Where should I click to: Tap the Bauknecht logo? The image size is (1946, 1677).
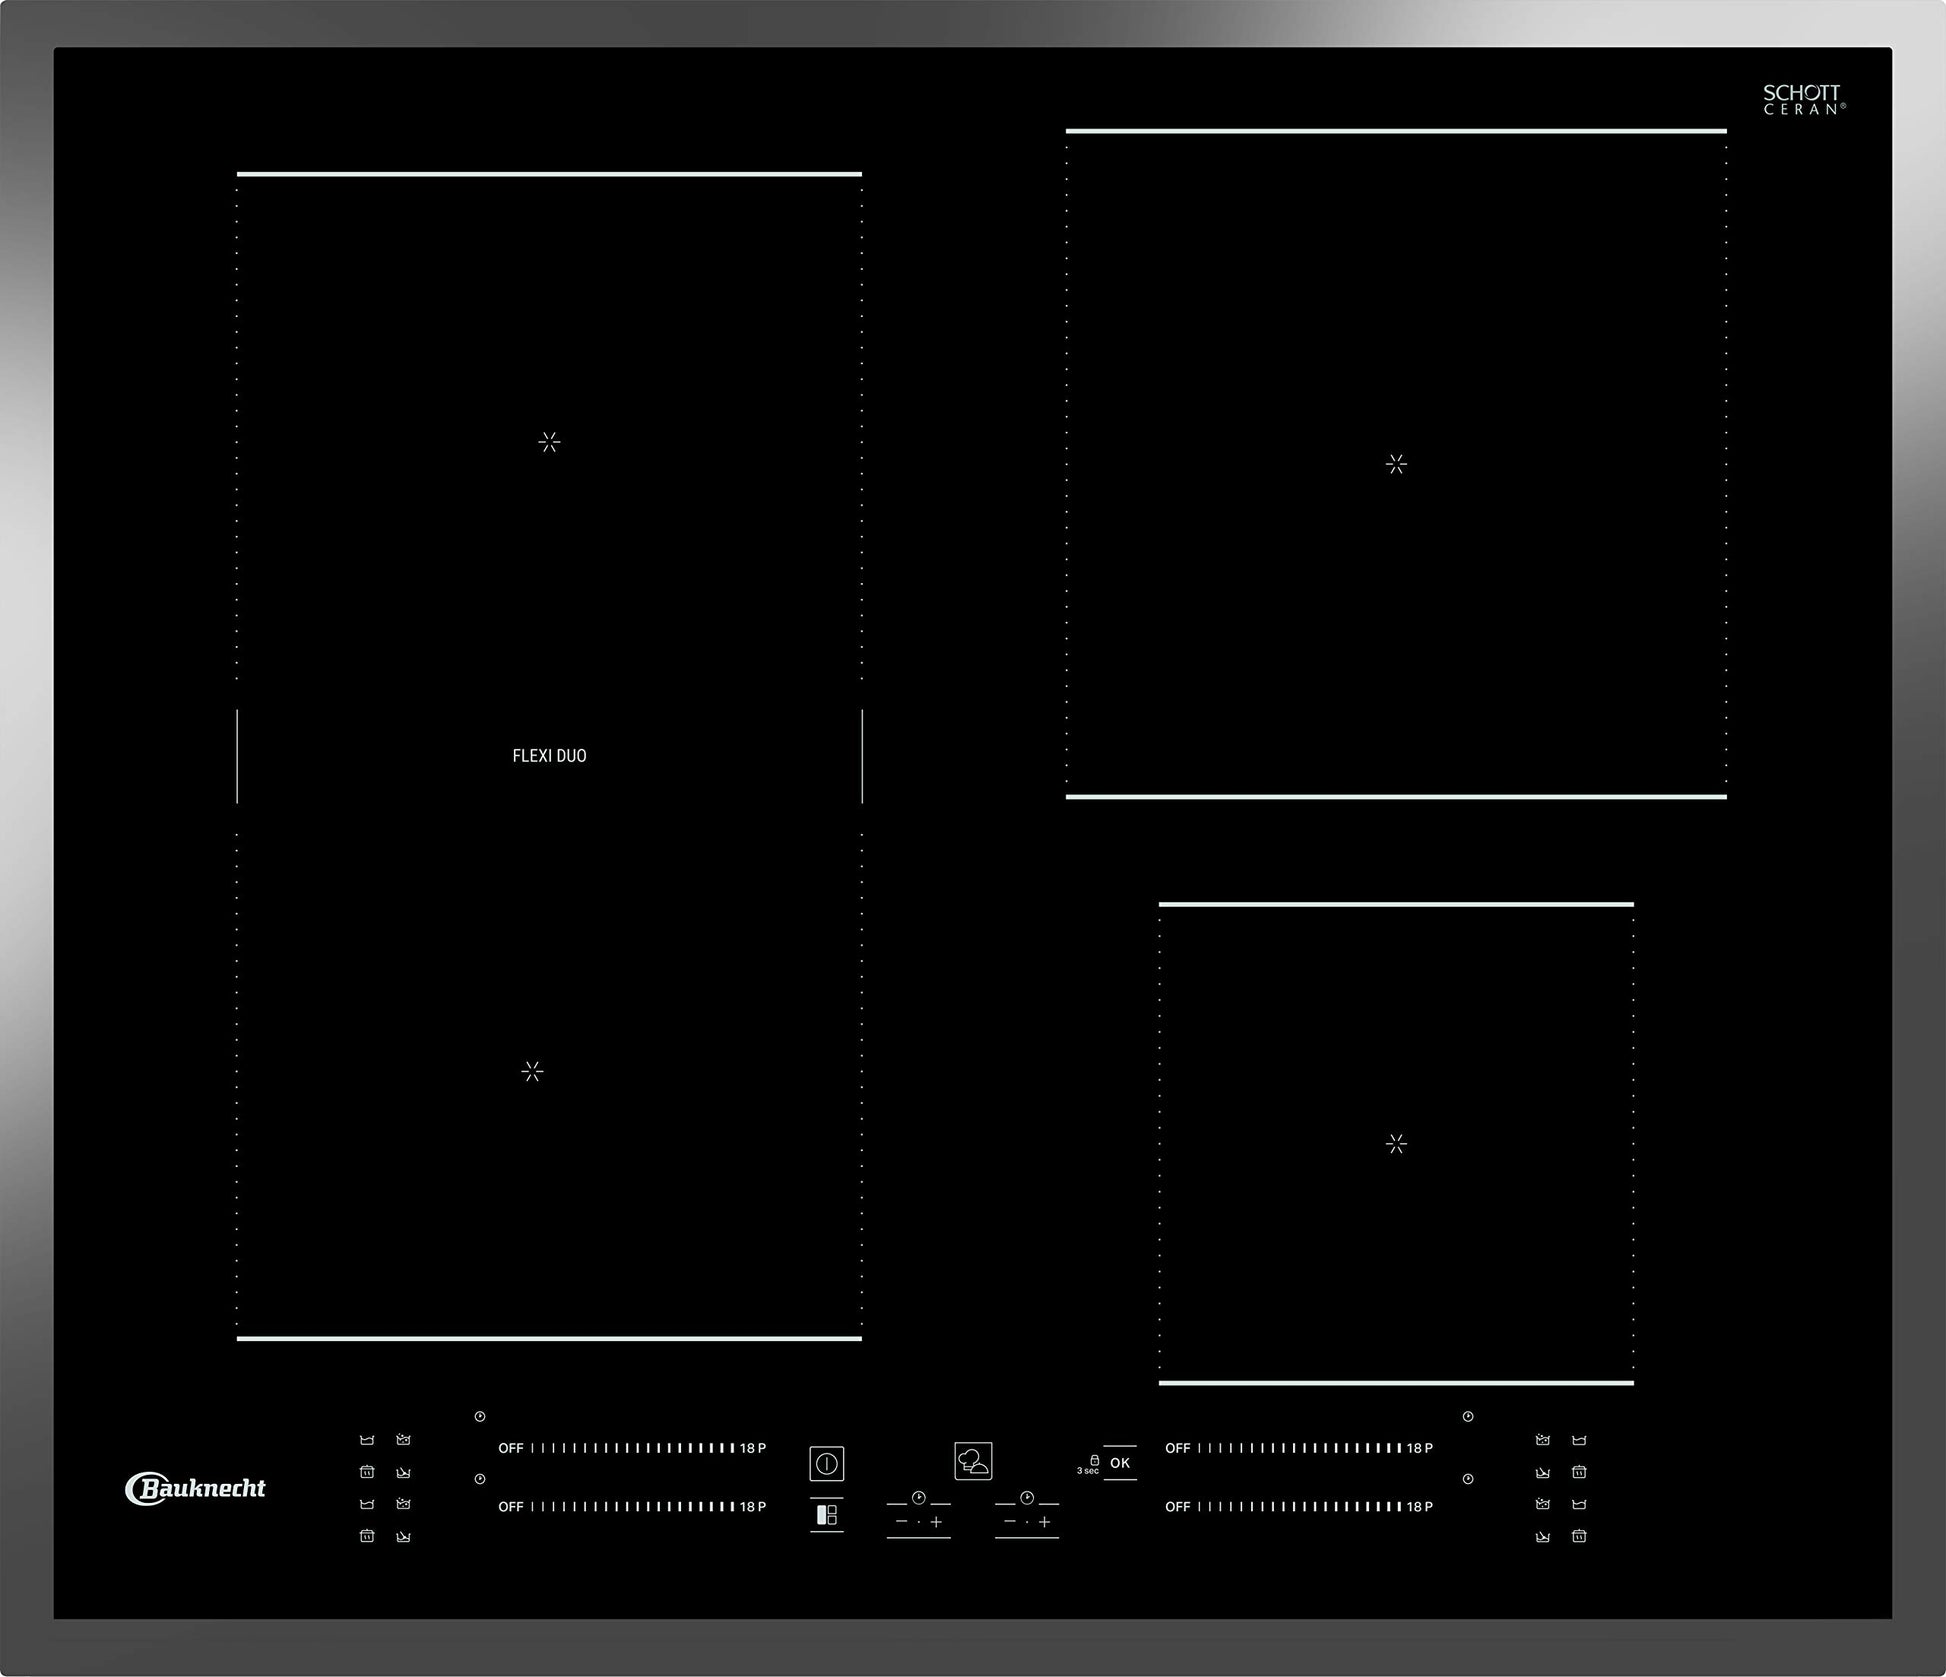[195, 1488]
